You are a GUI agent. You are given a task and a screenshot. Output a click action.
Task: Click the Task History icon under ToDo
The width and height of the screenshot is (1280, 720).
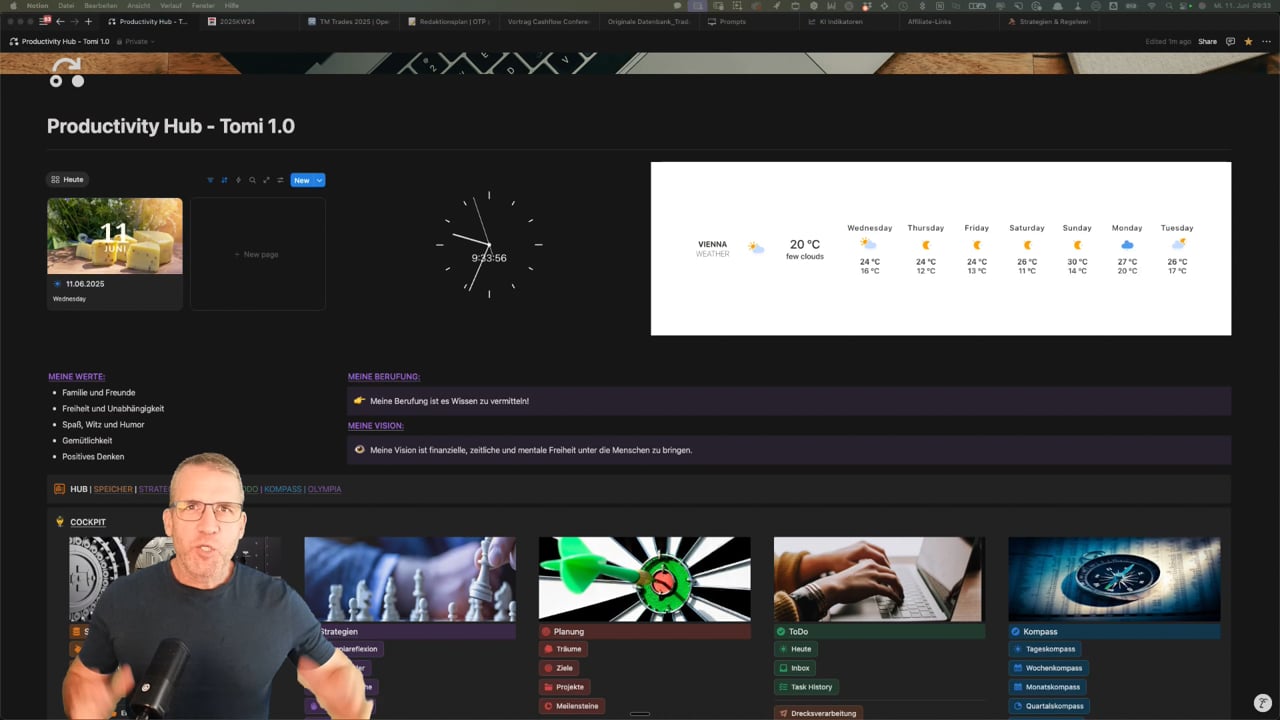click(782, 687)
